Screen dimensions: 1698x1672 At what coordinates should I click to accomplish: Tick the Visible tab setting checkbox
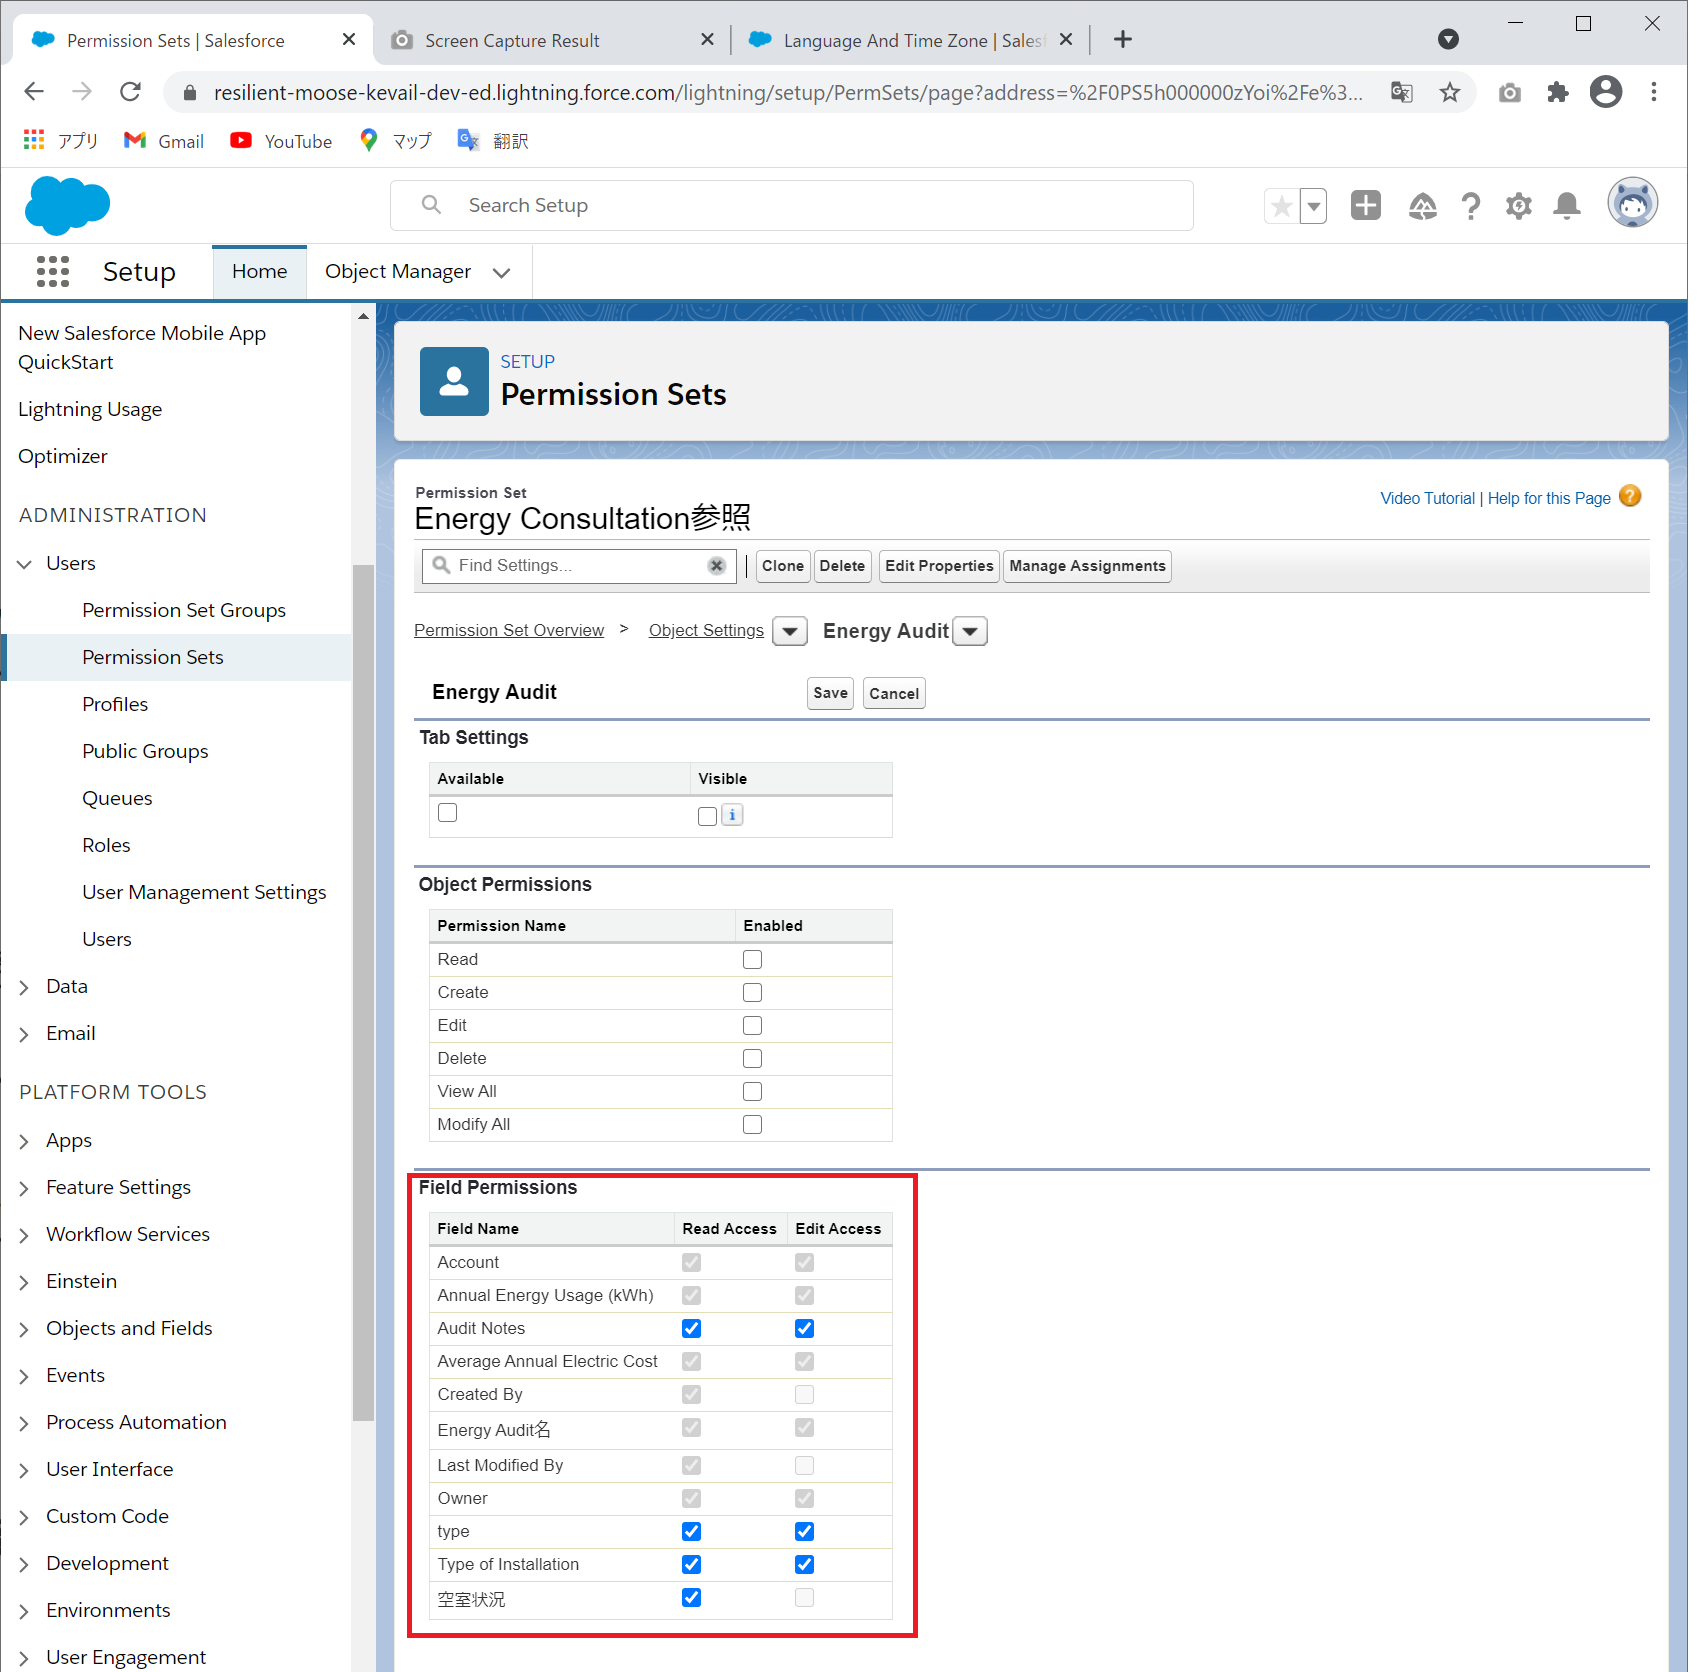(x=708, y=816)
